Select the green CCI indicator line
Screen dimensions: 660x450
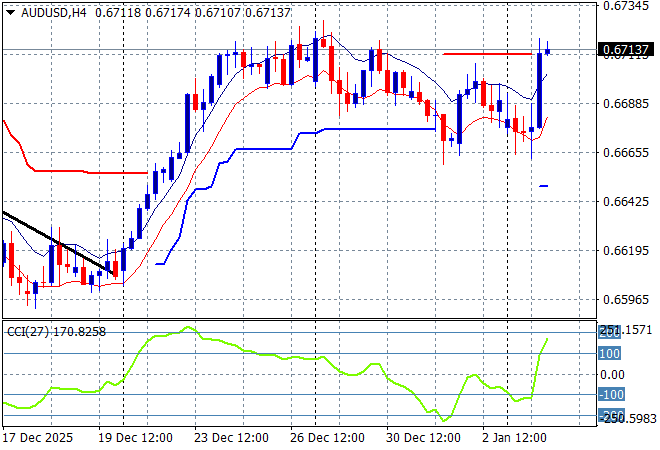[276, 374]
